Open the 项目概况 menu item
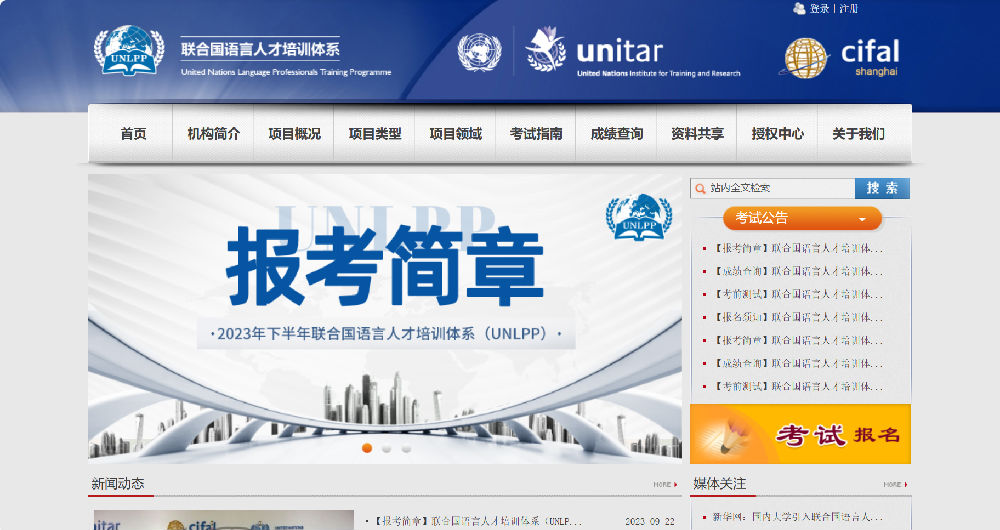 point(294,134)
